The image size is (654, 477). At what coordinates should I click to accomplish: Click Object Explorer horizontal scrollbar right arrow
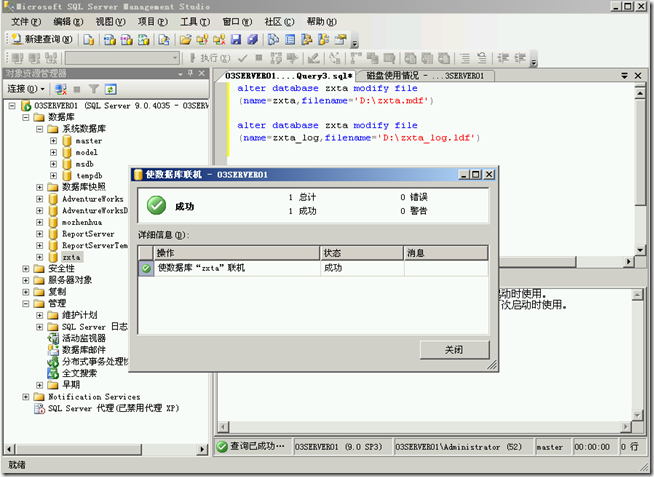click(202, 449)
